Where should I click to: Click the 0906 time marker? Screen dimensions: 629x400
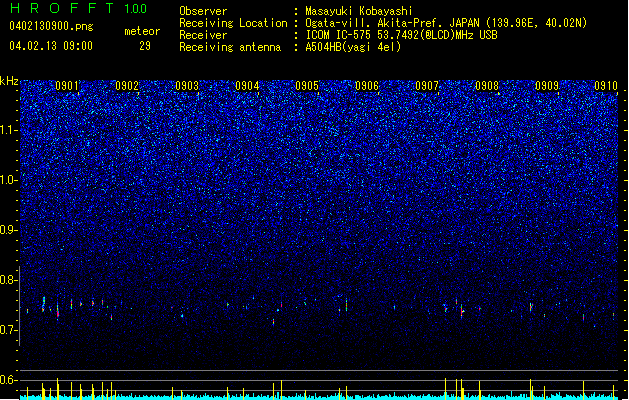pos(367,86)
